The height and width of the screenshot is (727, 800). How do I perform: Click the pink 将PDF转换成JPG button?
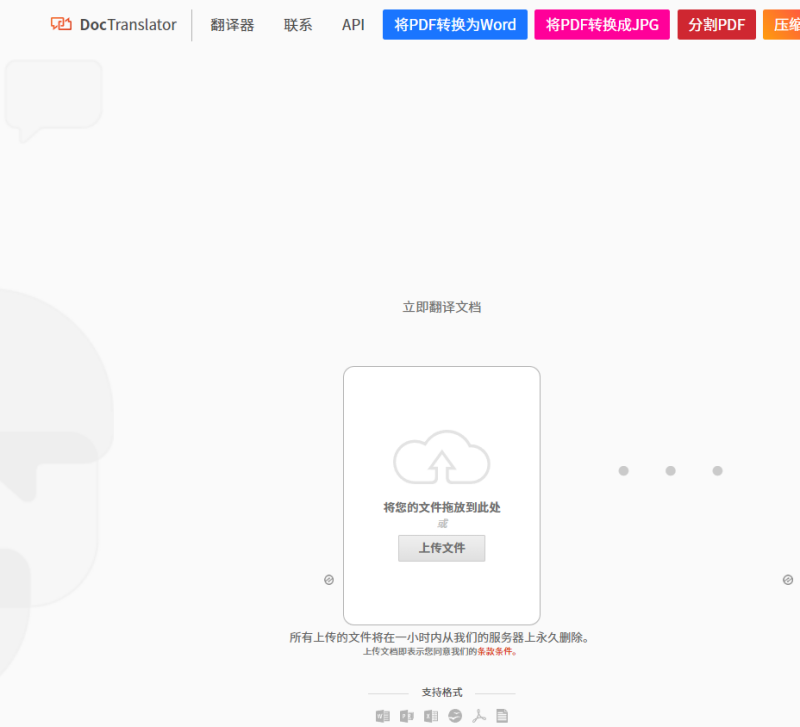click(x=601, y=24)
